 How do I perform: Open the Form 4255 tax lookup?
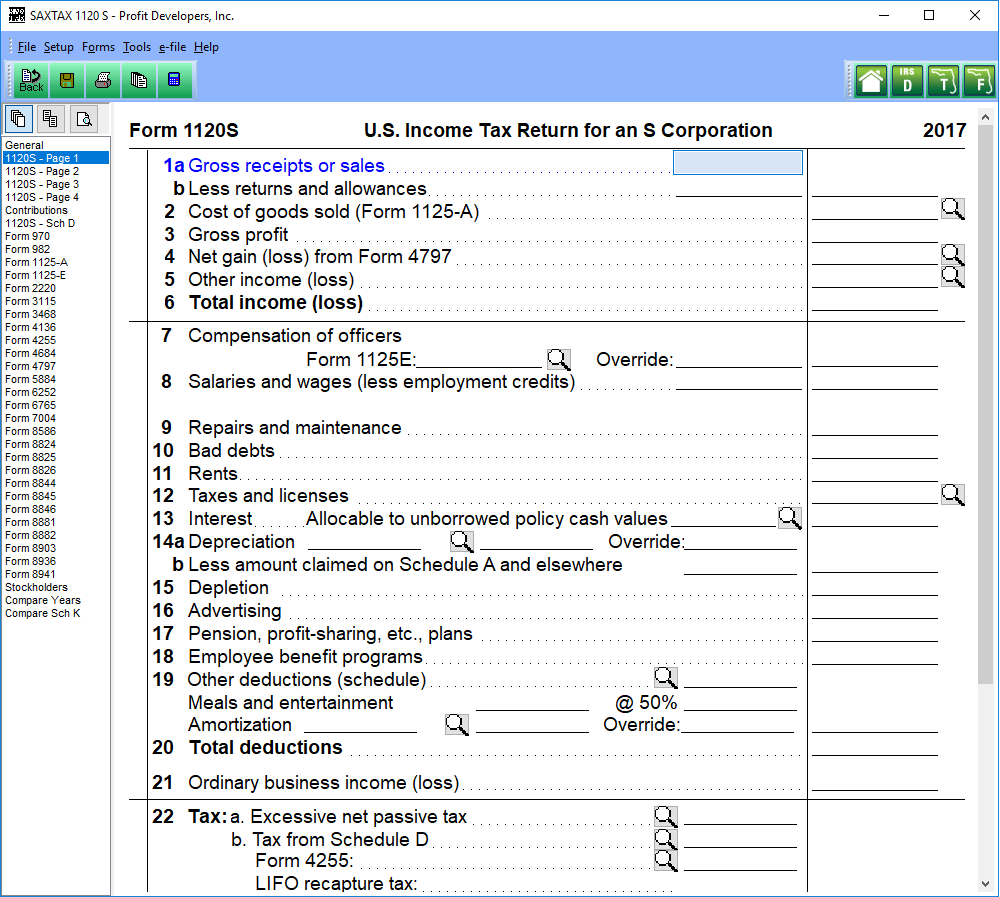[x=666, y=860]
